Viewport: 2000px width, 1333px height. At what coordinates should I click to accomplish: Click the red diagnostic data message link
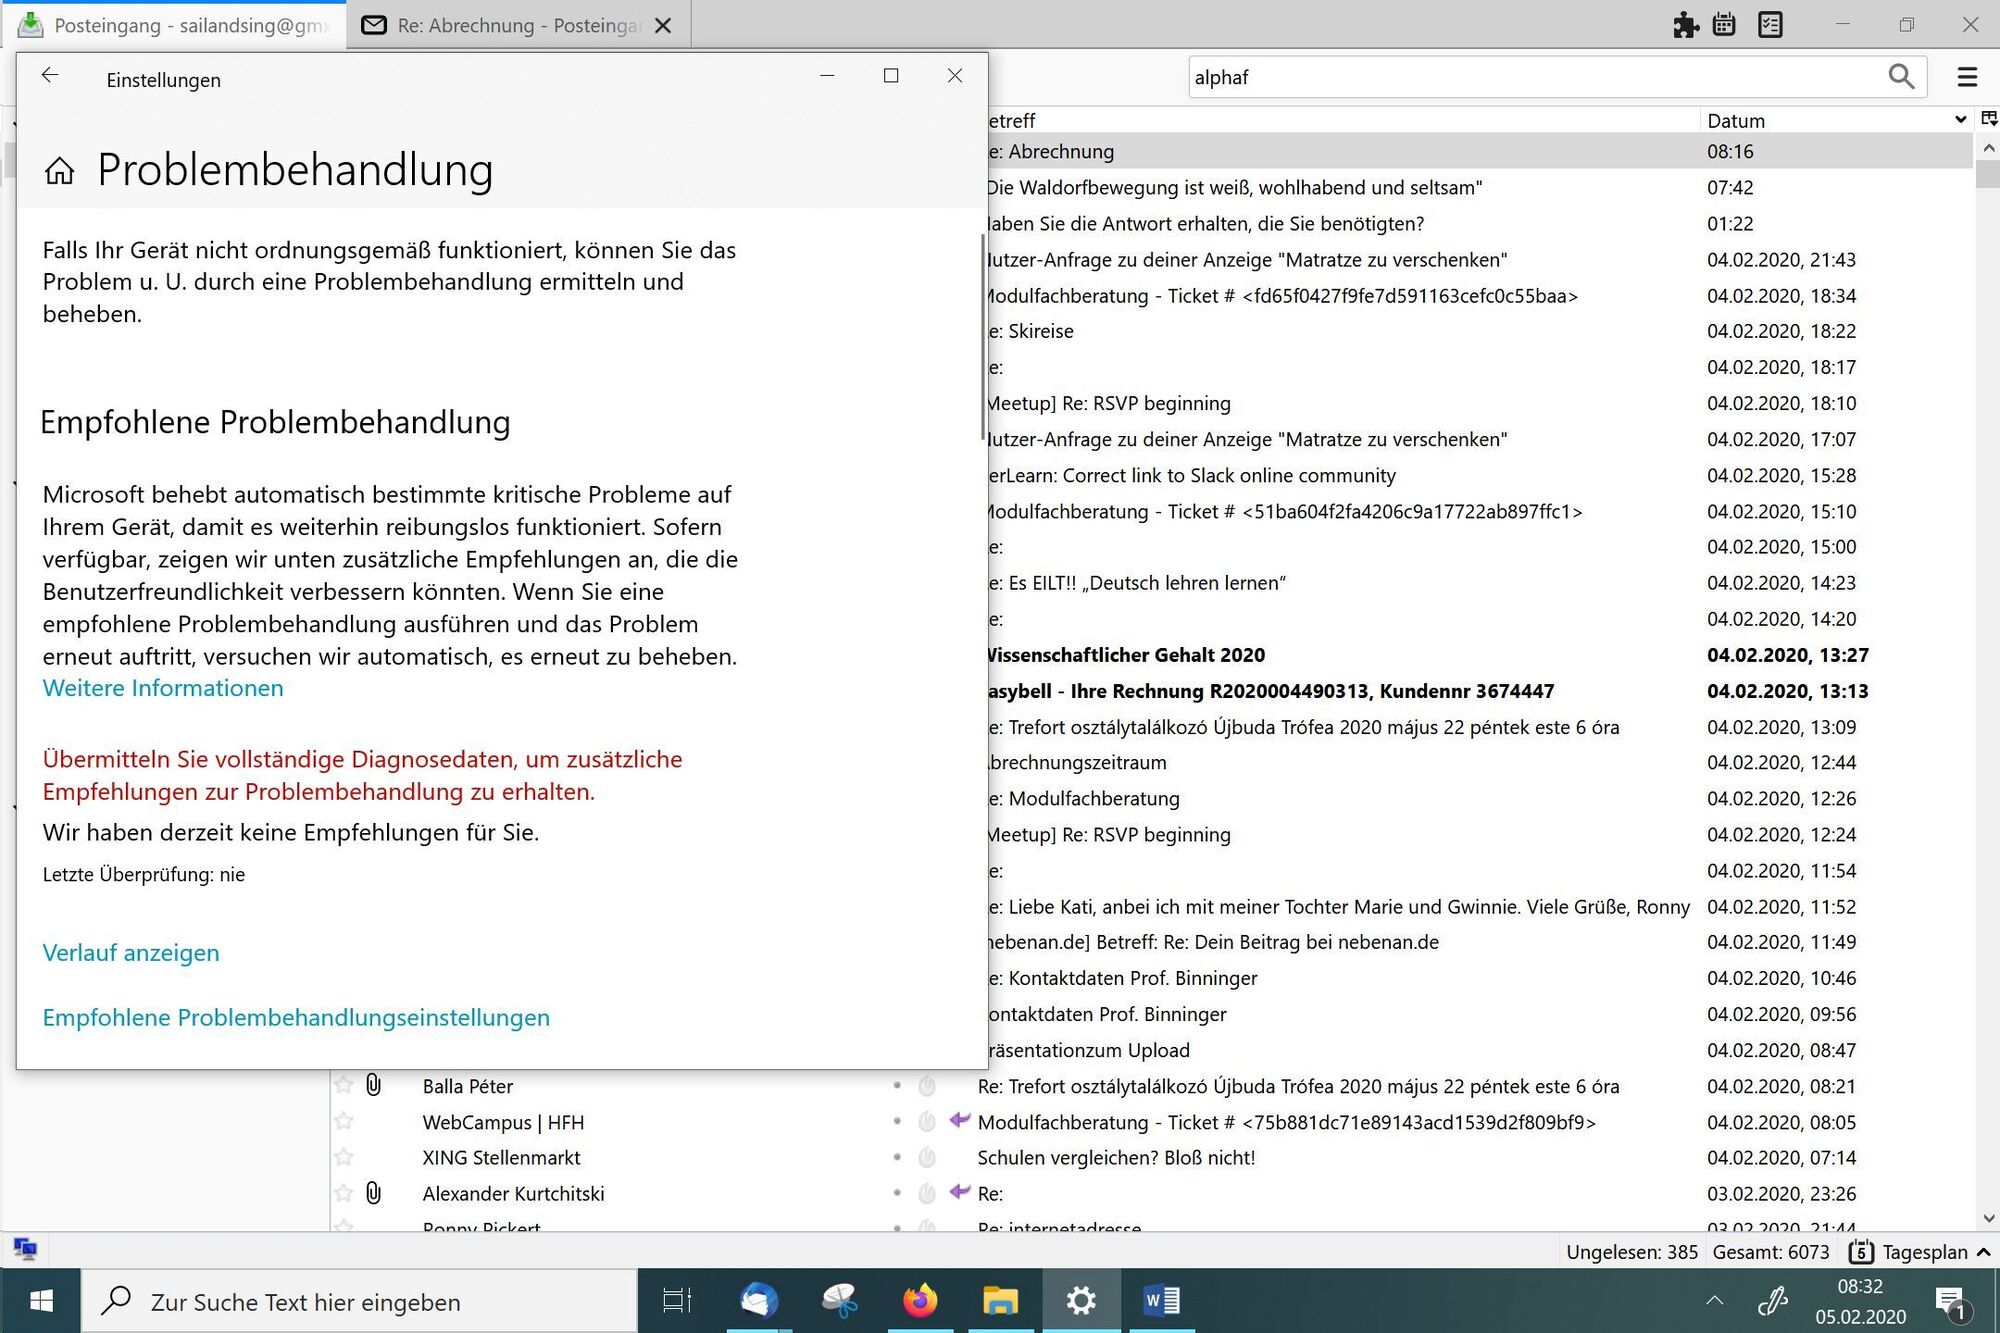coord(362,775)
